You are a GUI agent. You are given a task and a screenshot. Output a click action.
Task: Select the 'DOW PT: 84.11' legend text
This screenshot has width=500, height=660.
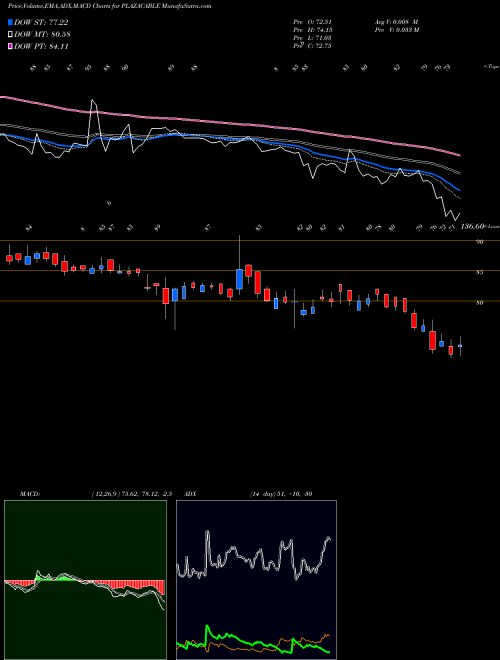(41, 46)
